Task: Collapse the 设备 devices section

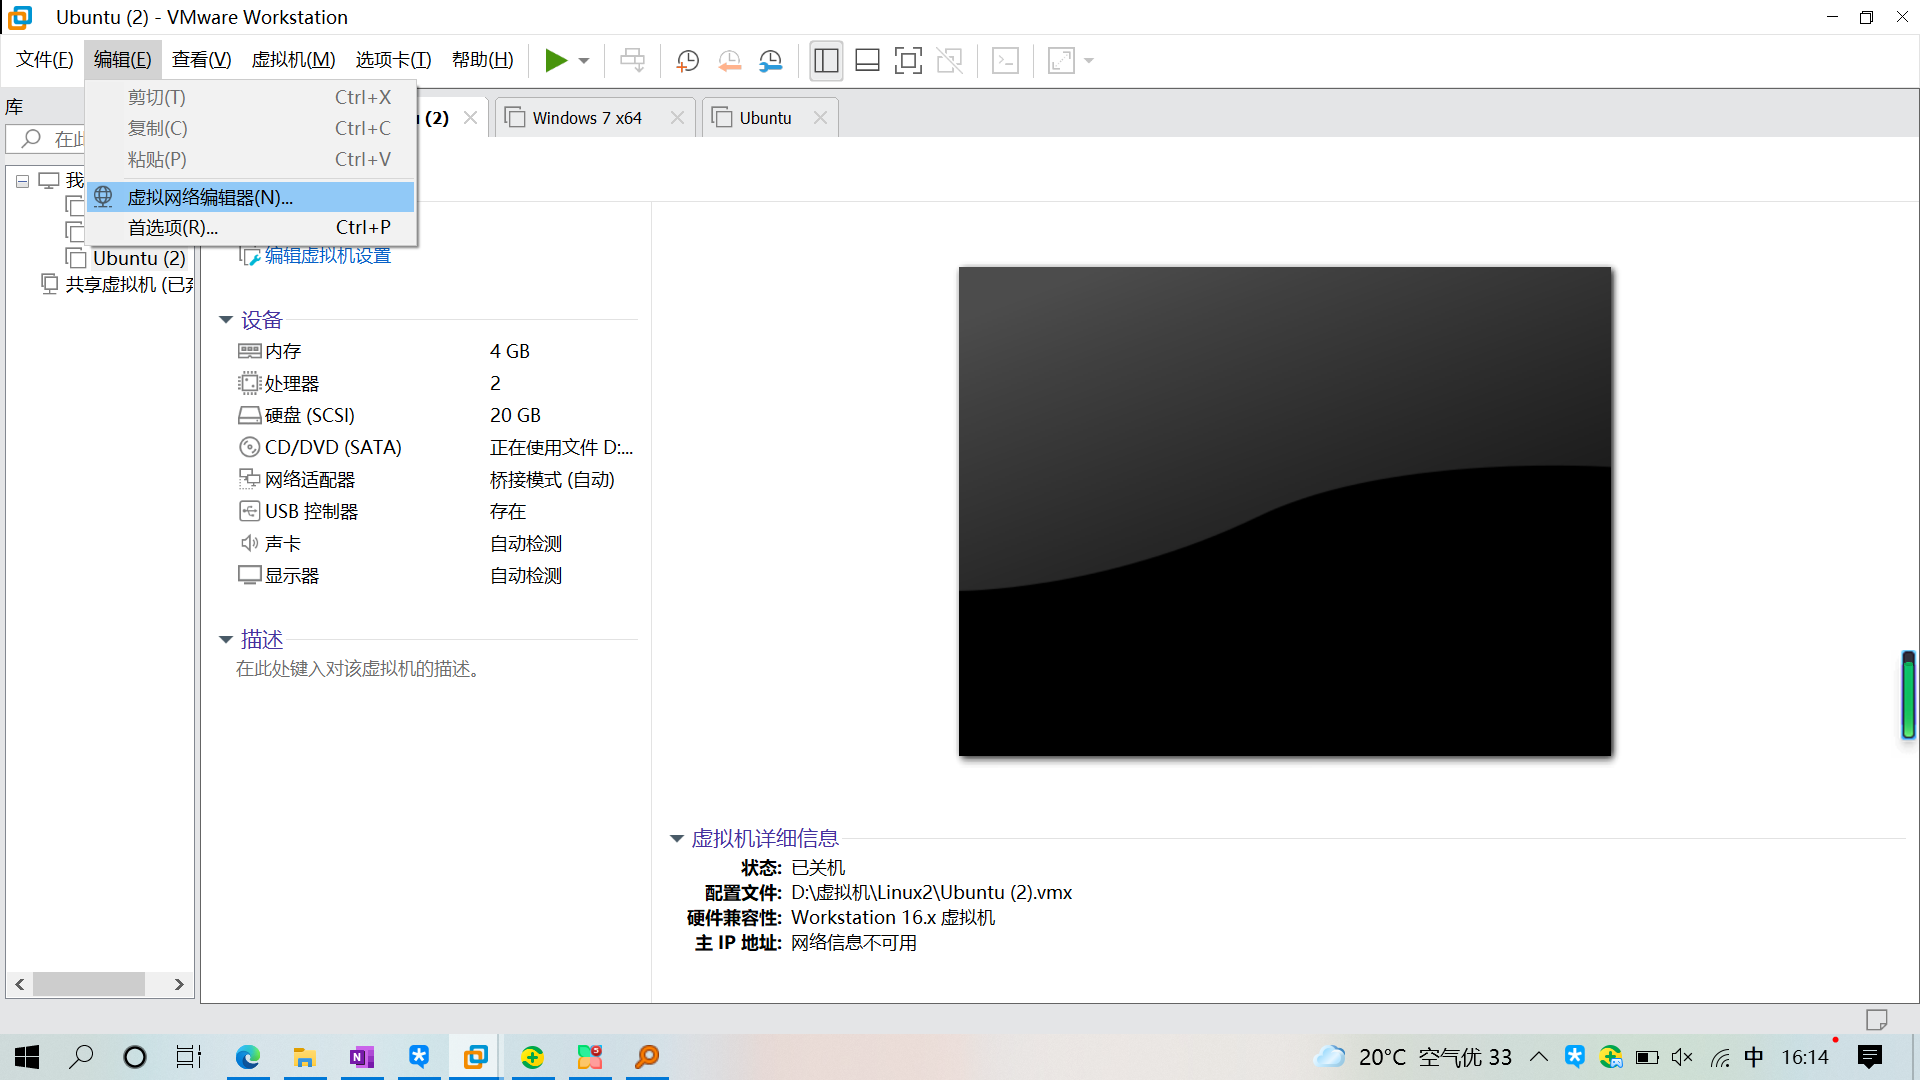Action: [x=225, y=319]
